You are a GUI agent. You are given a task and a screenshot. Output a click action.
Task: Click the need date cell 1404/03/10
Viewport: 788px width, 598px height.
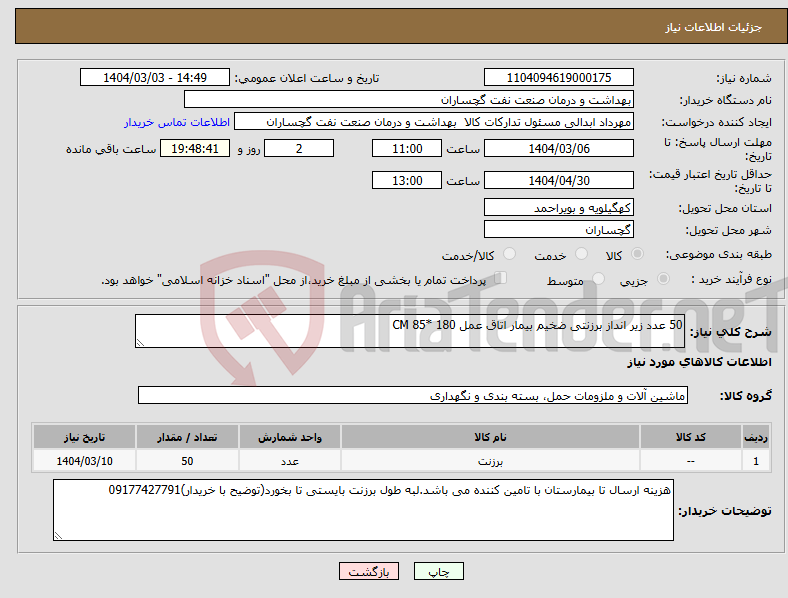pos(84,461)
